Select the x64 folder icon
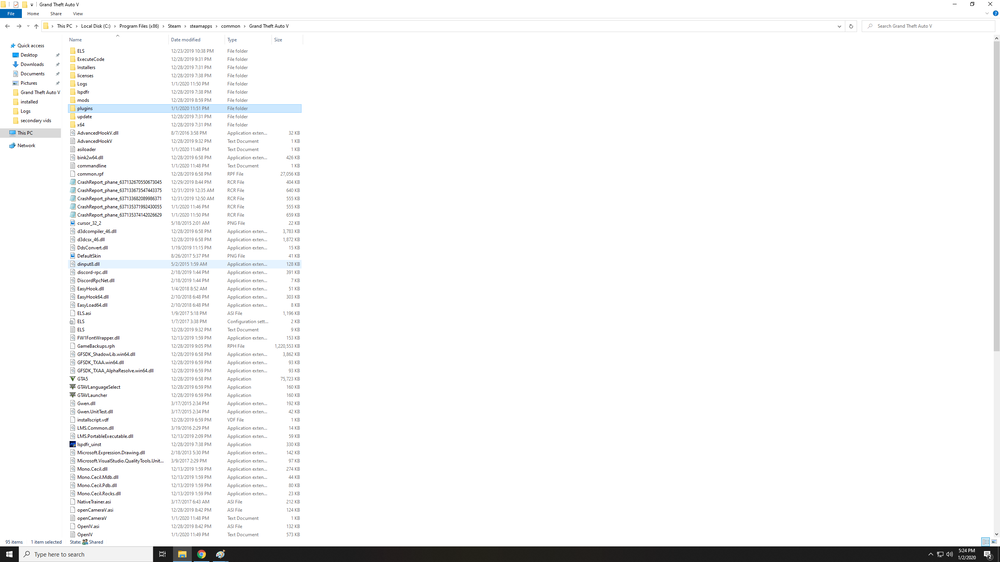This screenshot has height=562, width=1000. click(72, 125)
